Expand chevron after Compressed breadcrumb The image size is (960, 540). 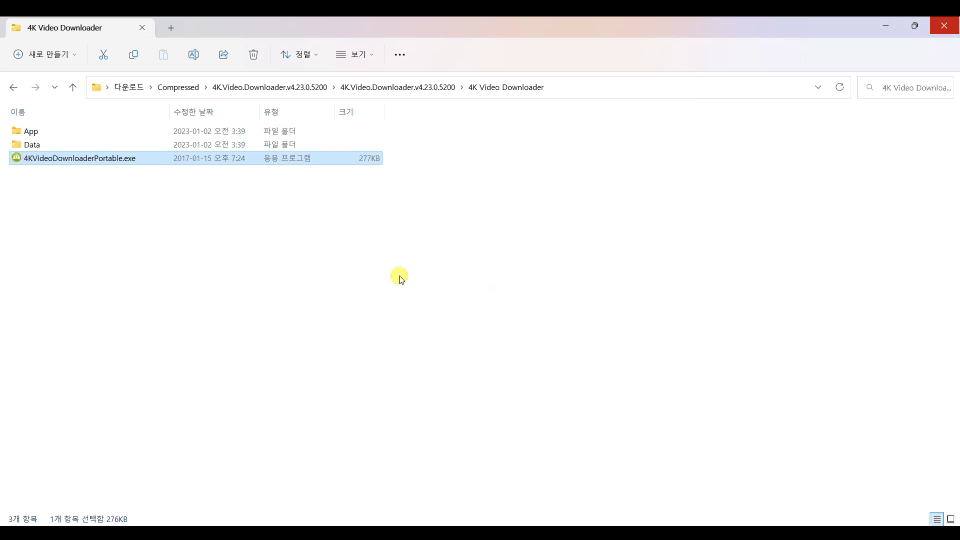[206, 88]
